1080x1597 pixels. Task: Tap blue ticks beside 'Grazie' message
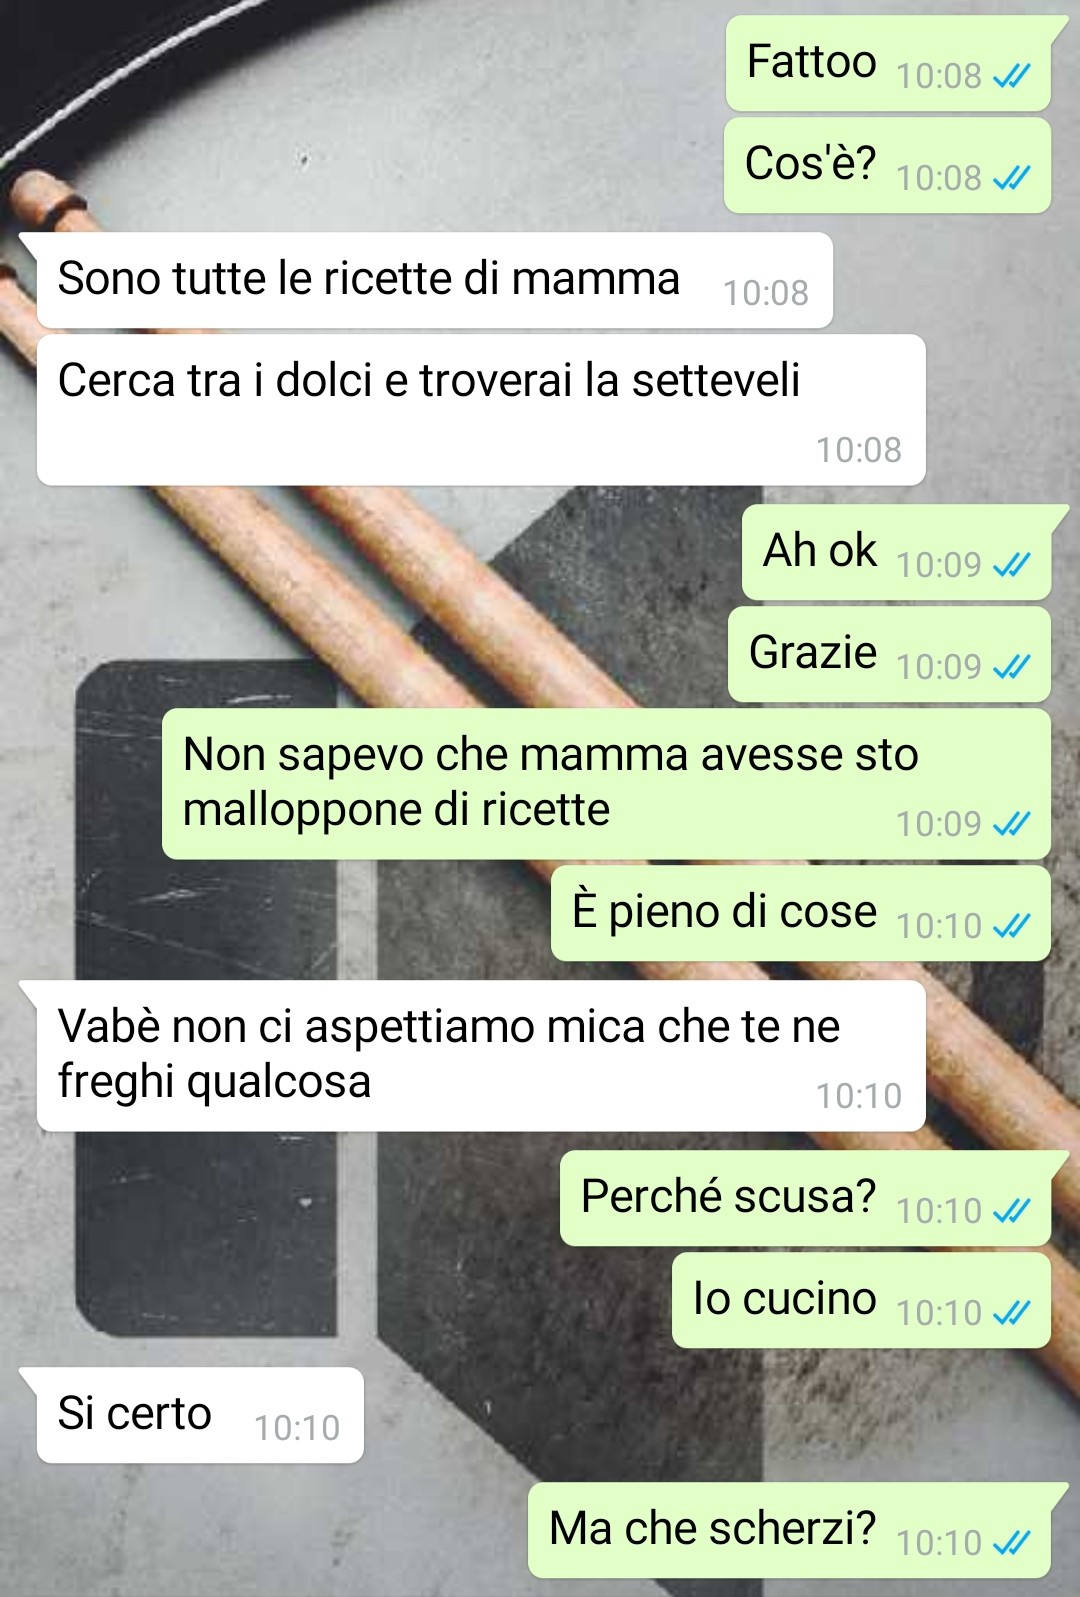tap(1012, 667)
